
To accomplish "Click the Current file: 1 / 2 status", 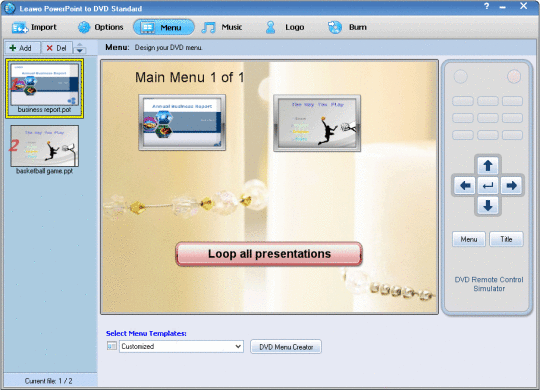I will point(49,381).
